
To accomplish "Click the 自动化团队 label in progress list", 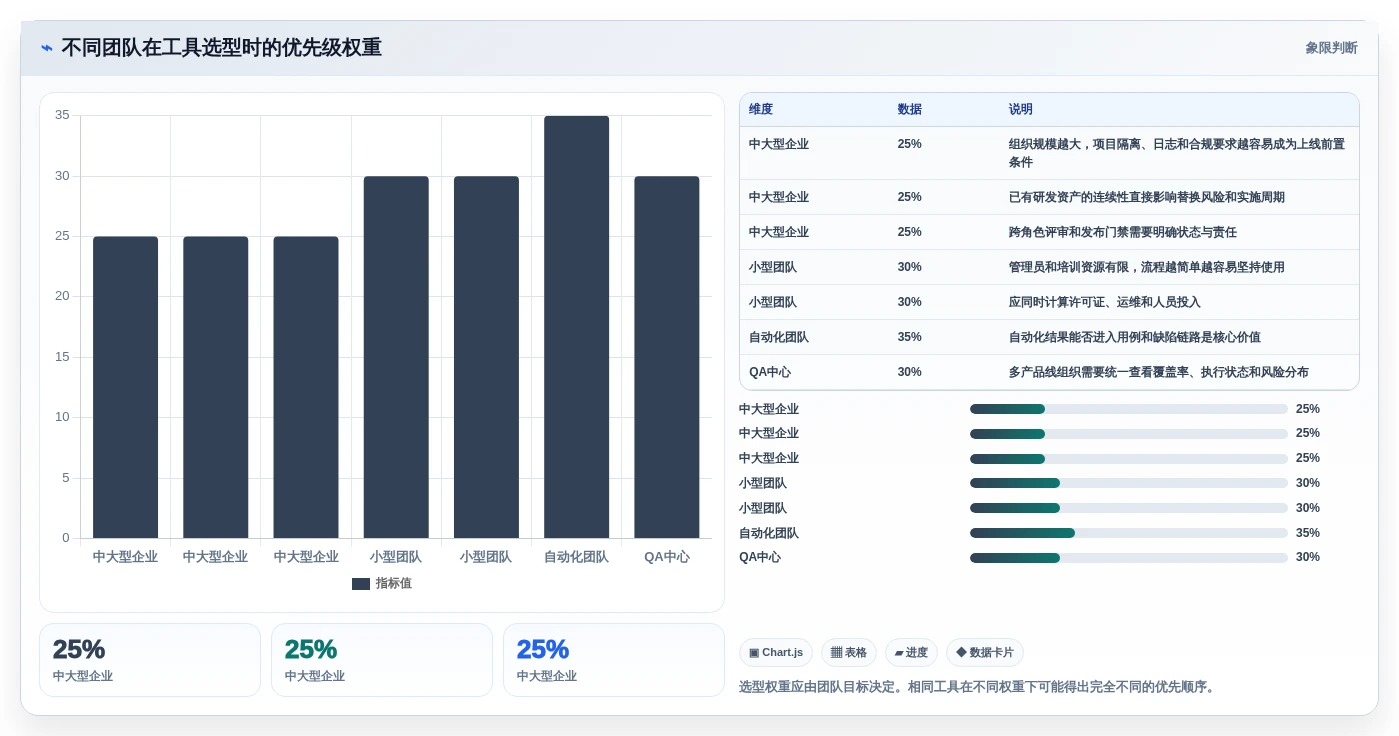I will click(769, 533).
